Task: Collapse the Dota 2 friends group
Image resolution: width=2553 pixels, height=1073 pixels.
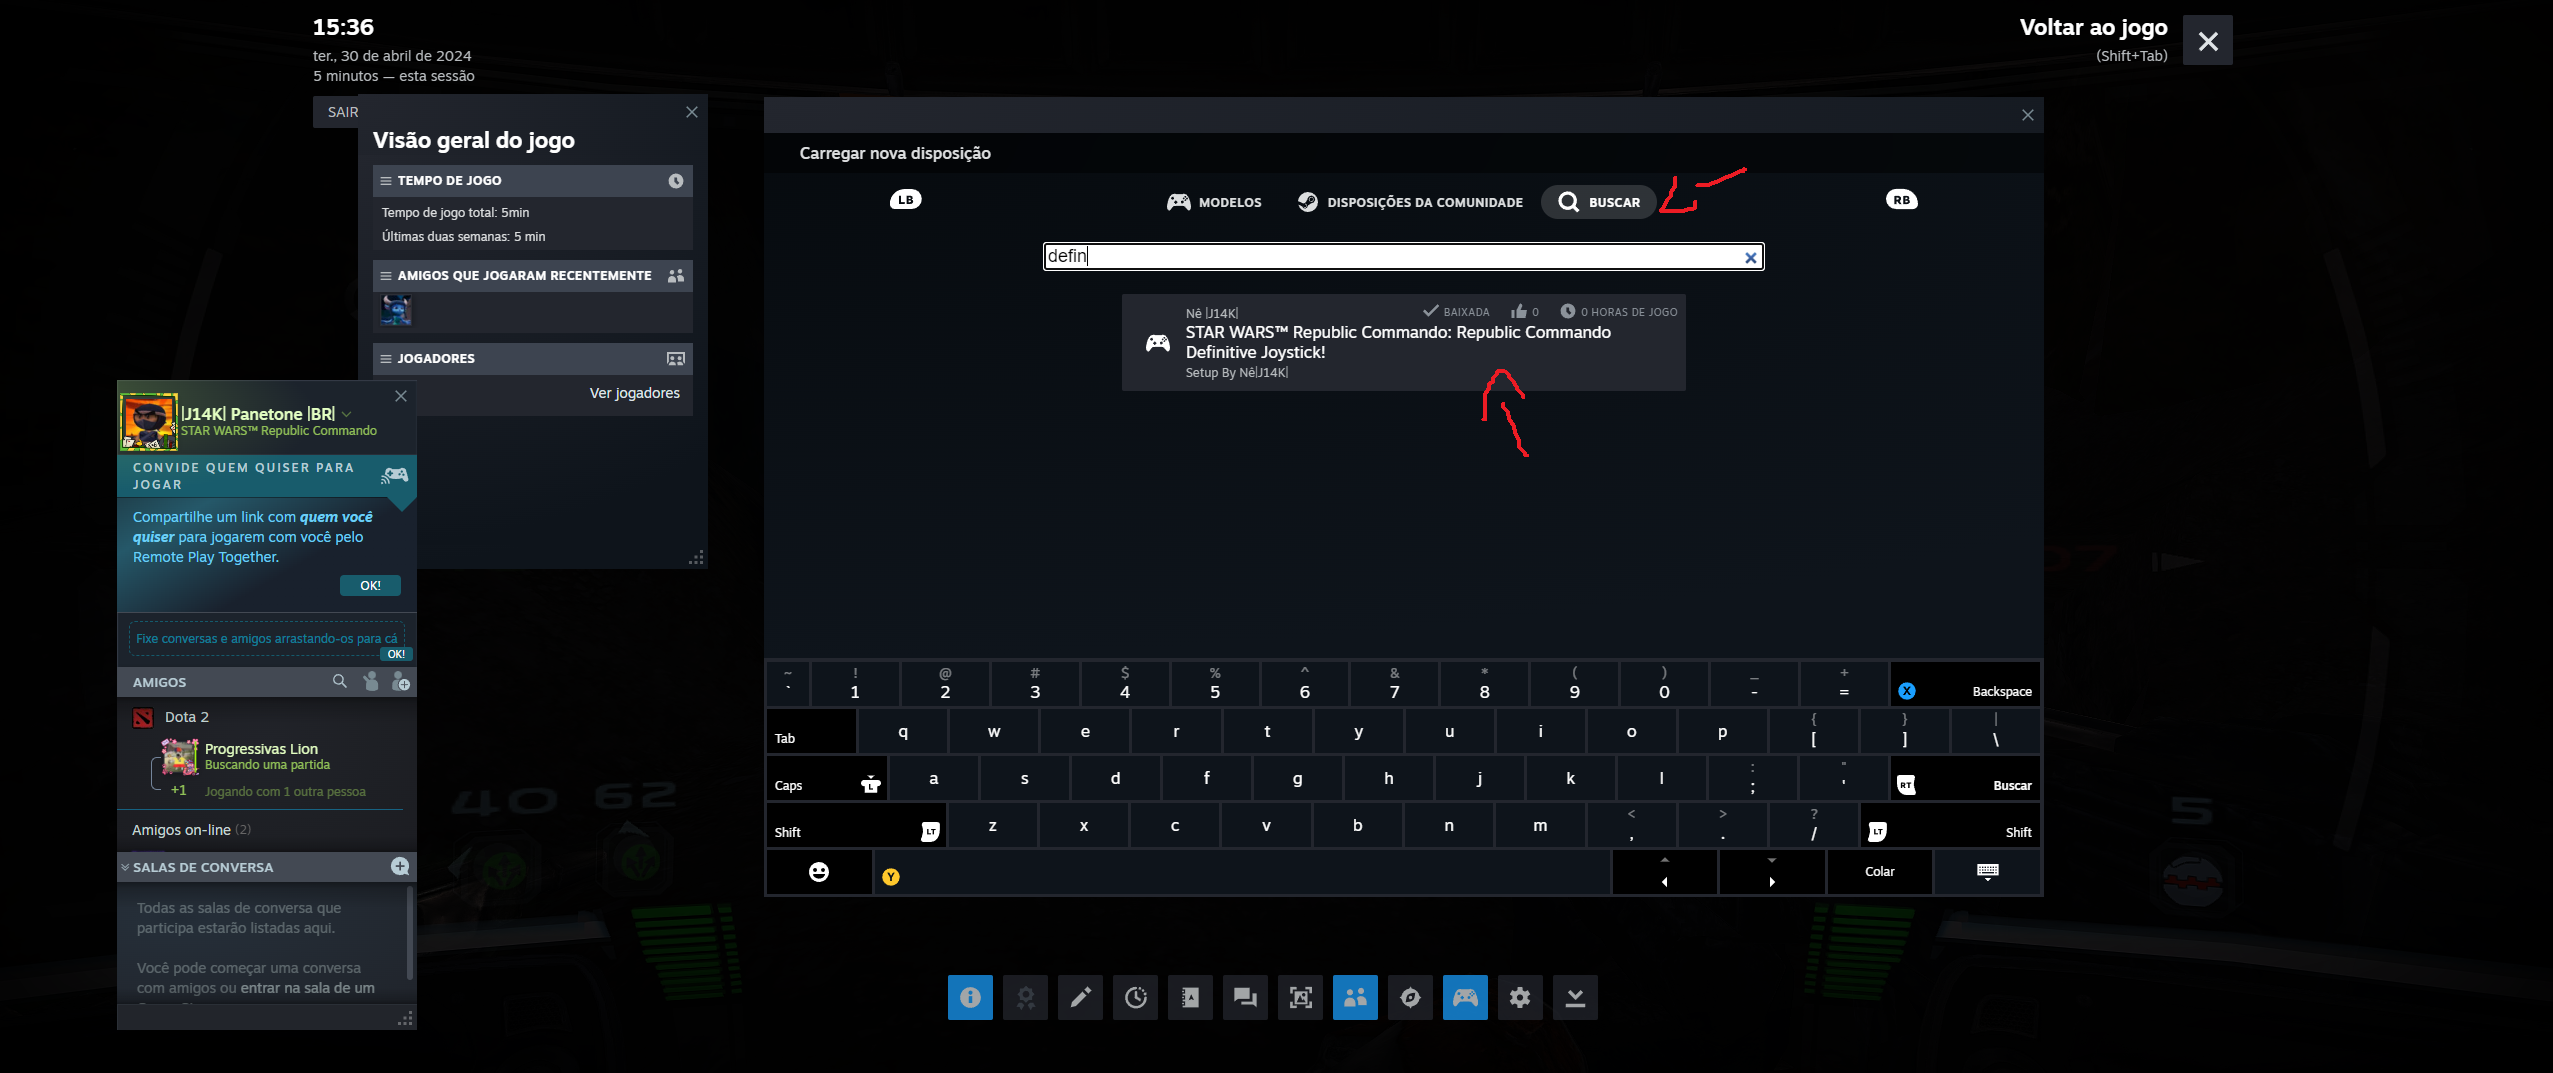Action: click(x=186, y=717)
